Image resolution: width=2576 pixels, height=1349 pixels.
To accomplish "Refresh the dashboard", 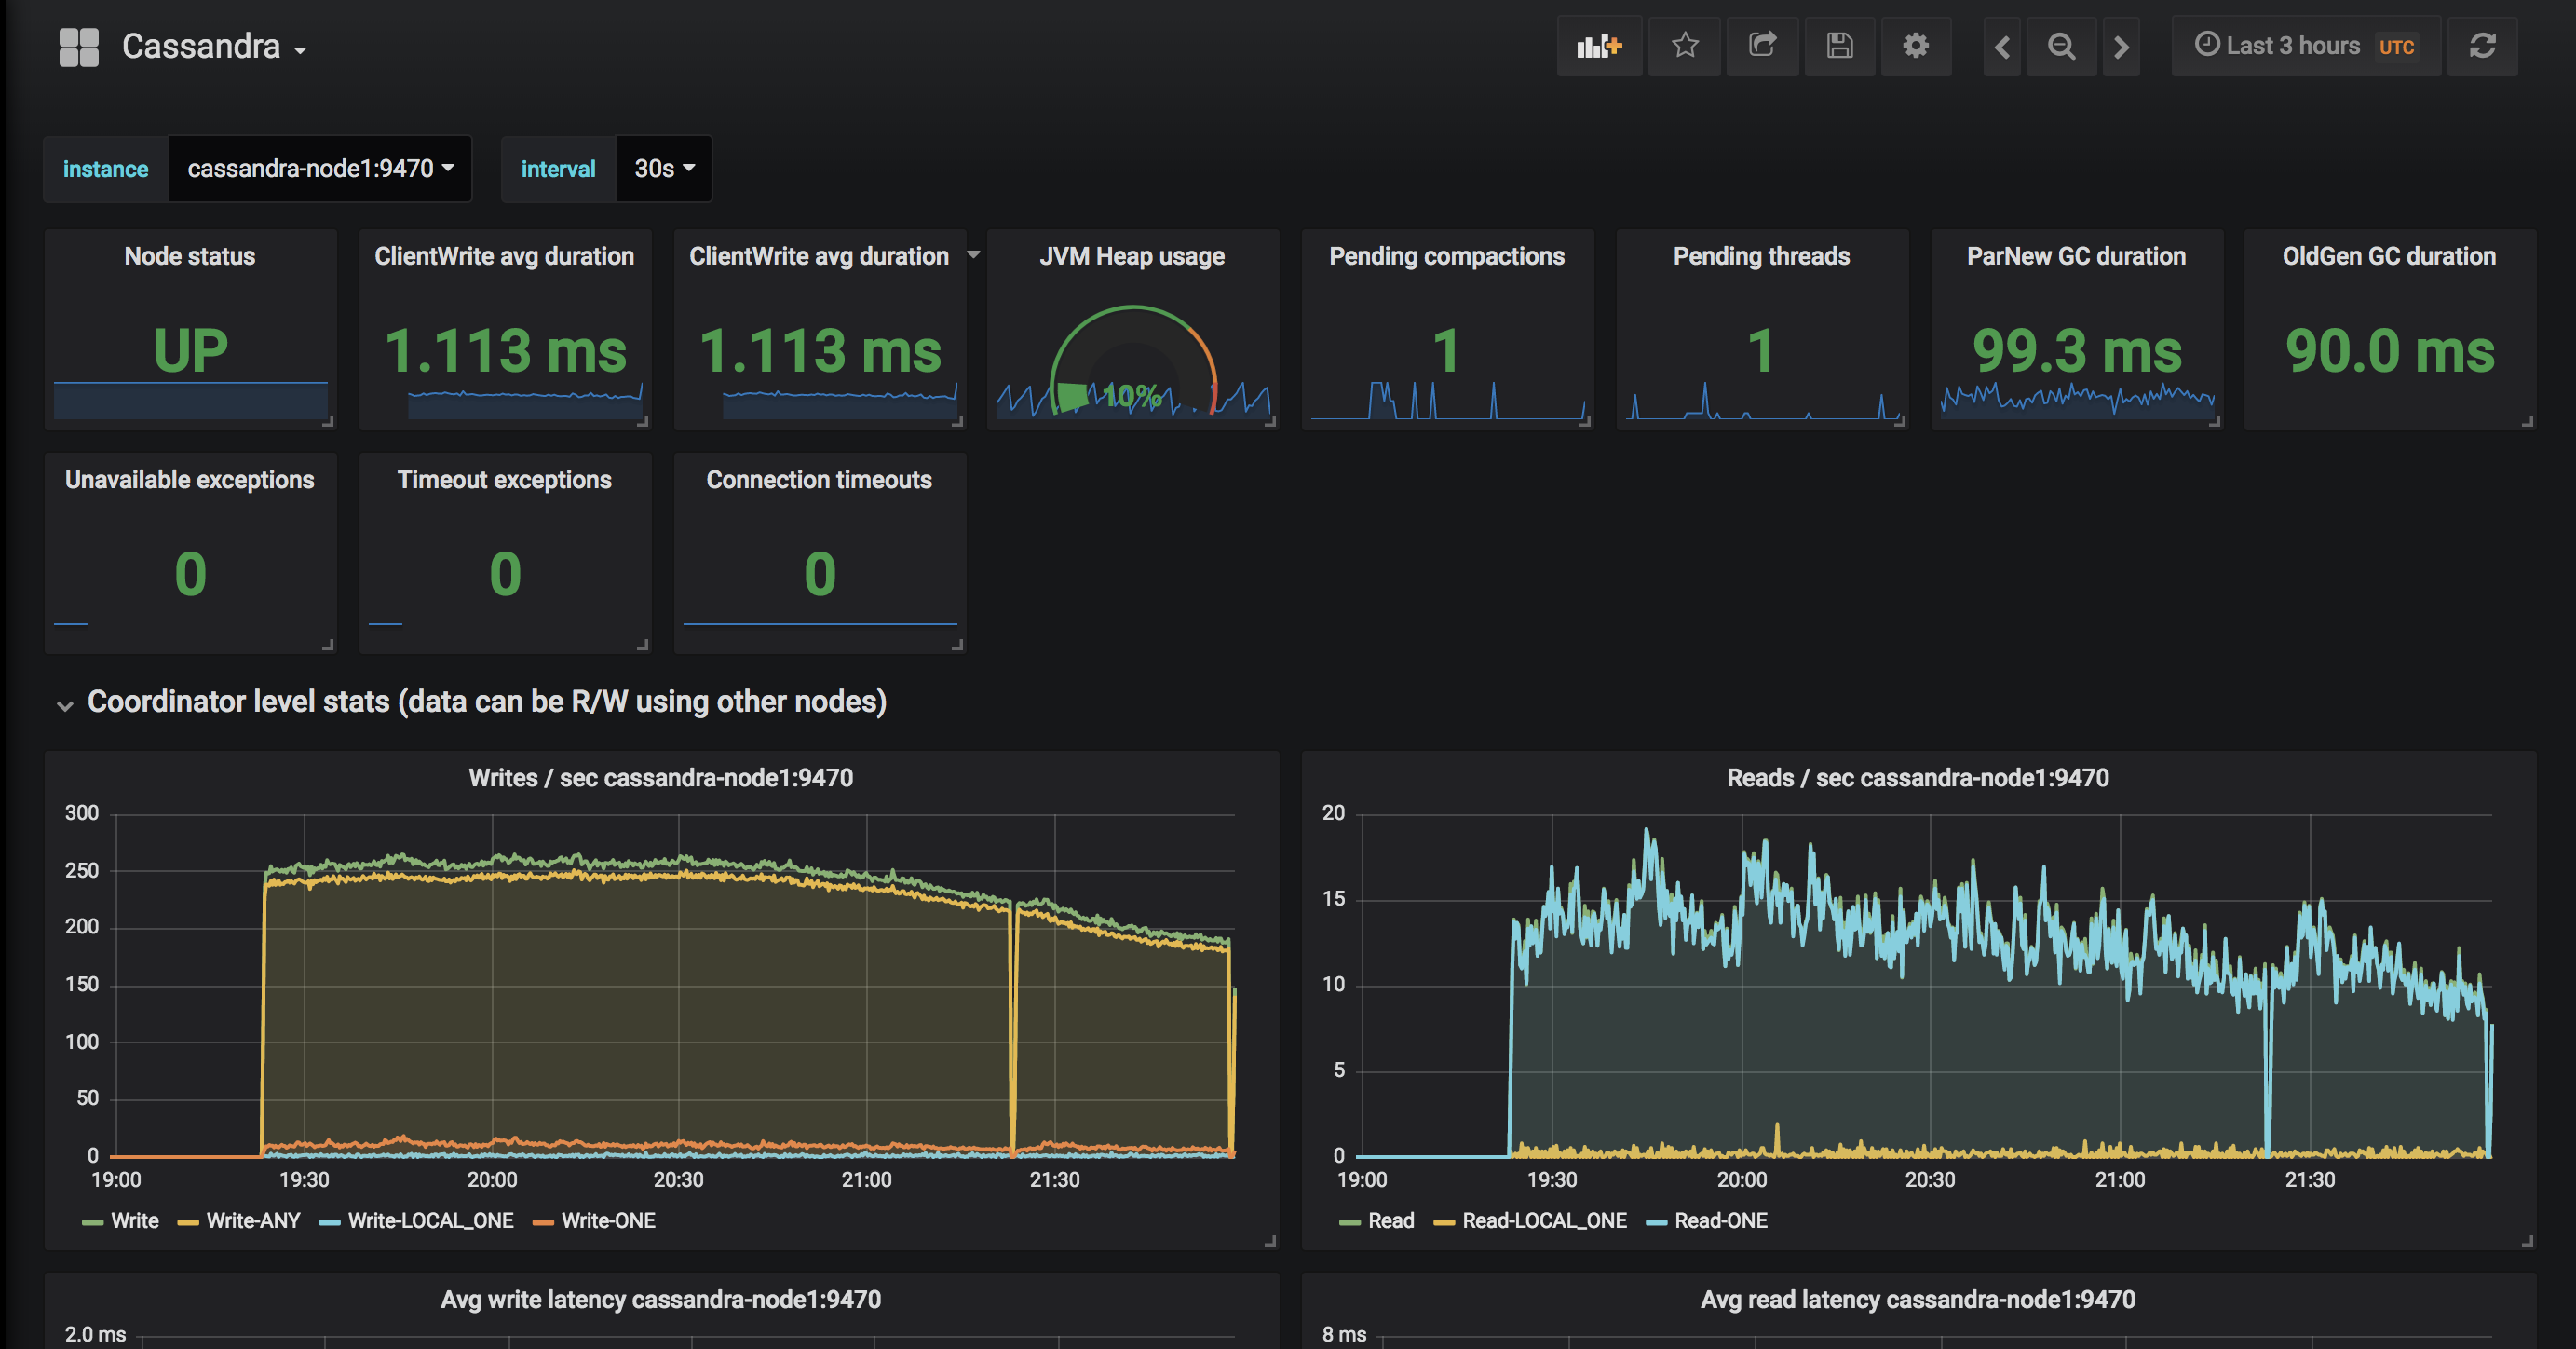I will pyautogui.click(x=2482, y=46).
